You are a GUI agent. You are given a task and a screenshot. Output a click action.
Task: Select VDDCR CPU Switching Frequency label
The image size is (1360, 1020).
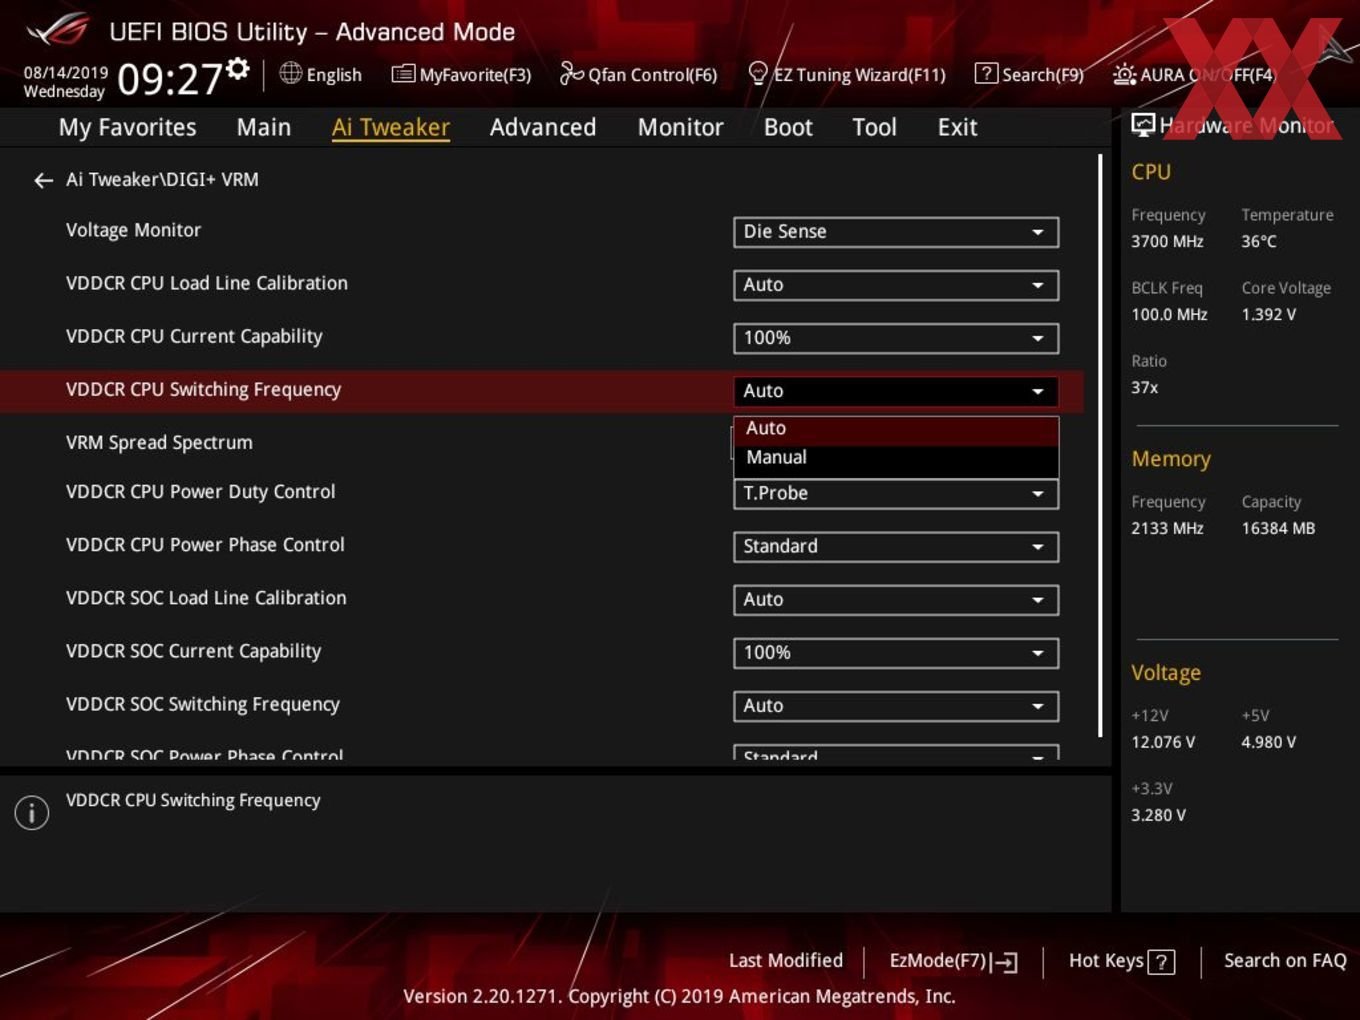tap(203, 390)
